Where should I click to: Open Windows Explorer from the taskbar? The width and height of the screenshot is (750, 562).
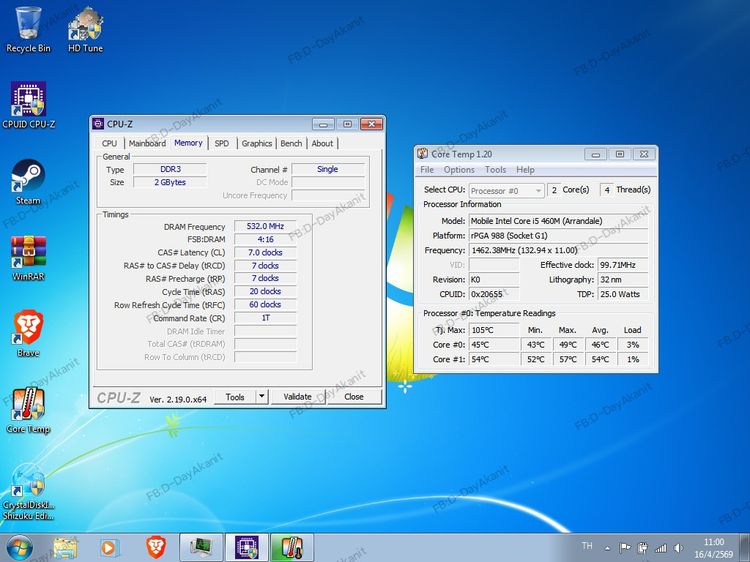point(65,548)
